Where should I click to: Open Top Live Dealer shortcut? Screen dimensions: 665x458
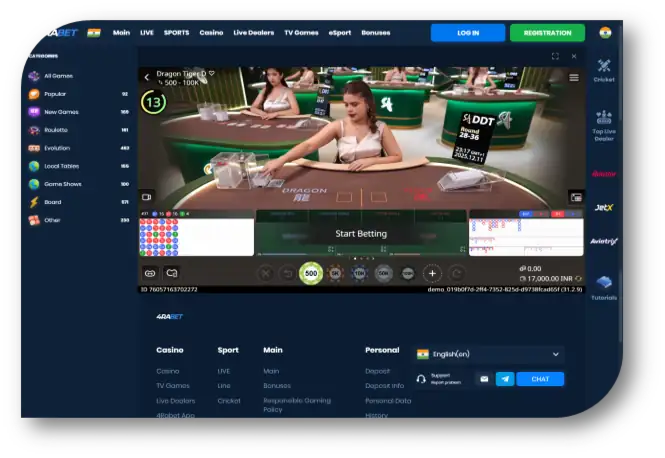(x=604, y=125)
